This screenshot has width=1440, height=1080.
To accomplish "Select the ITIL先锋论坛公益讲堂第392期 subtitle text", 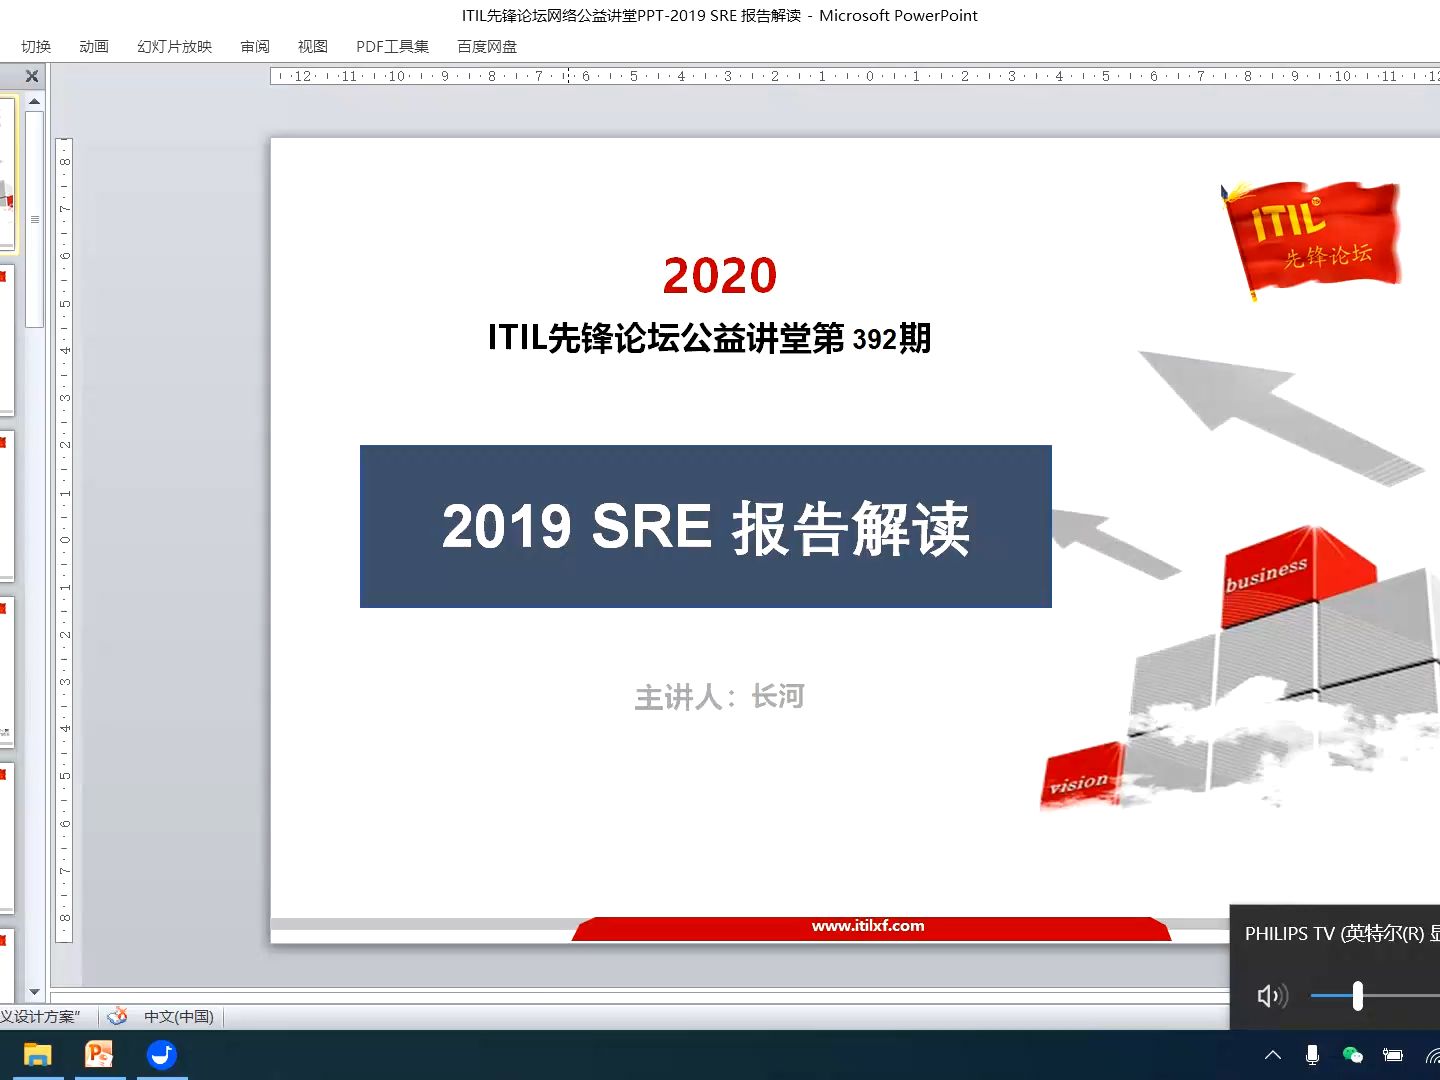I will (709, 338).
